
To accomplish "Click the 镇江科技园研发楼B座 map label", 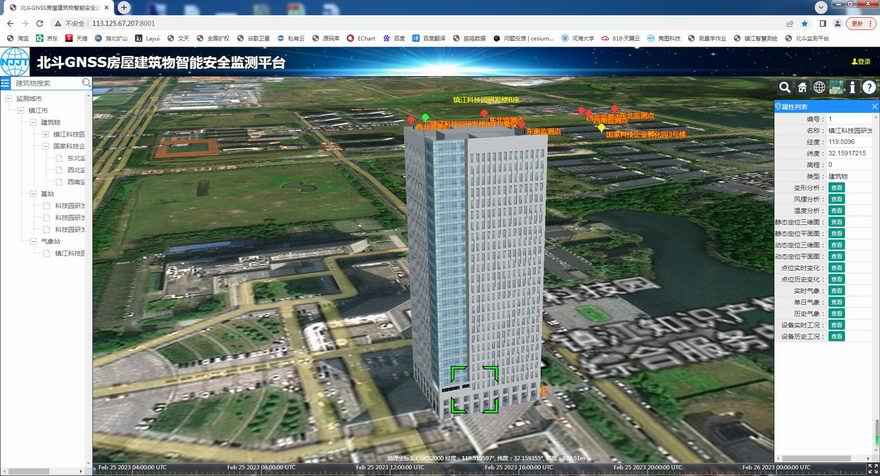I will [x=486, y=100].
